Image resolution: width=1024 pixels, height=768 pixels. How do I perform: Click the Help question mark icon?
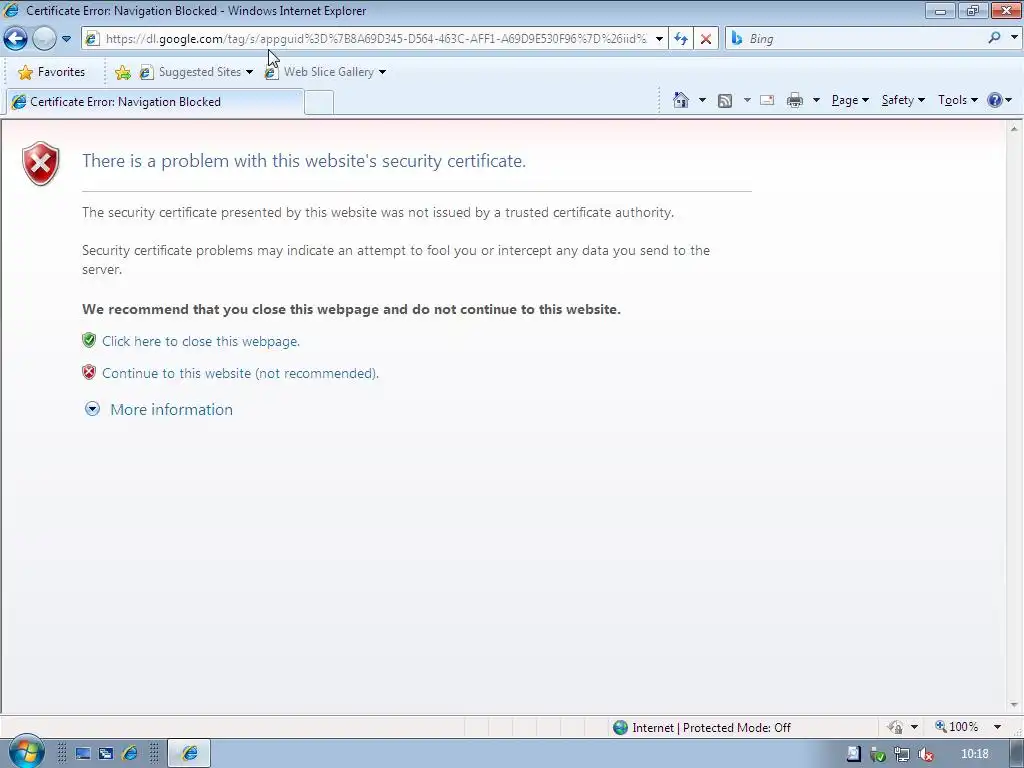[995, 100]
